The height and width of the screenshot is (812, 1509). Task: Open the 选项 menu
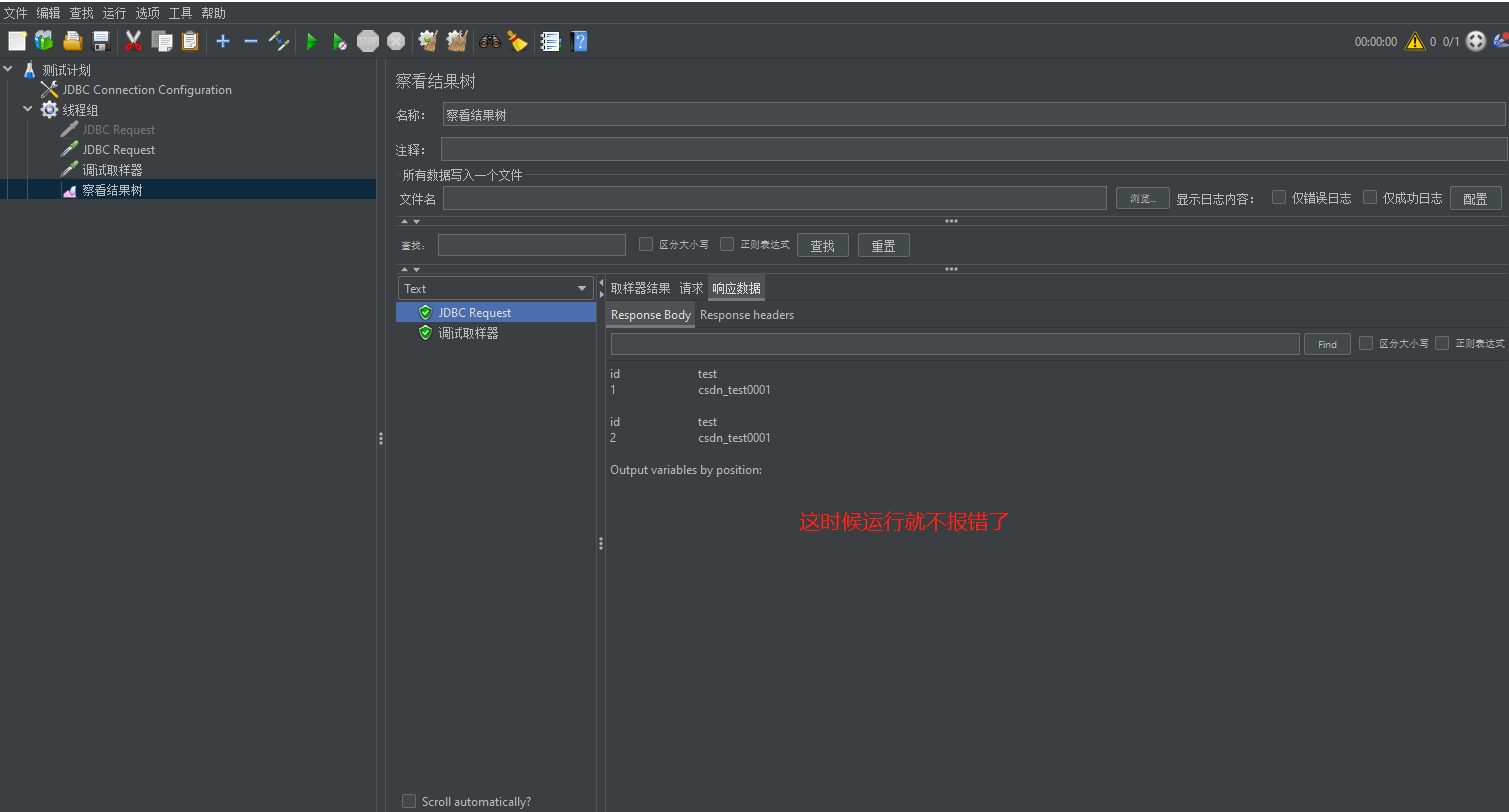coord(147,13)
